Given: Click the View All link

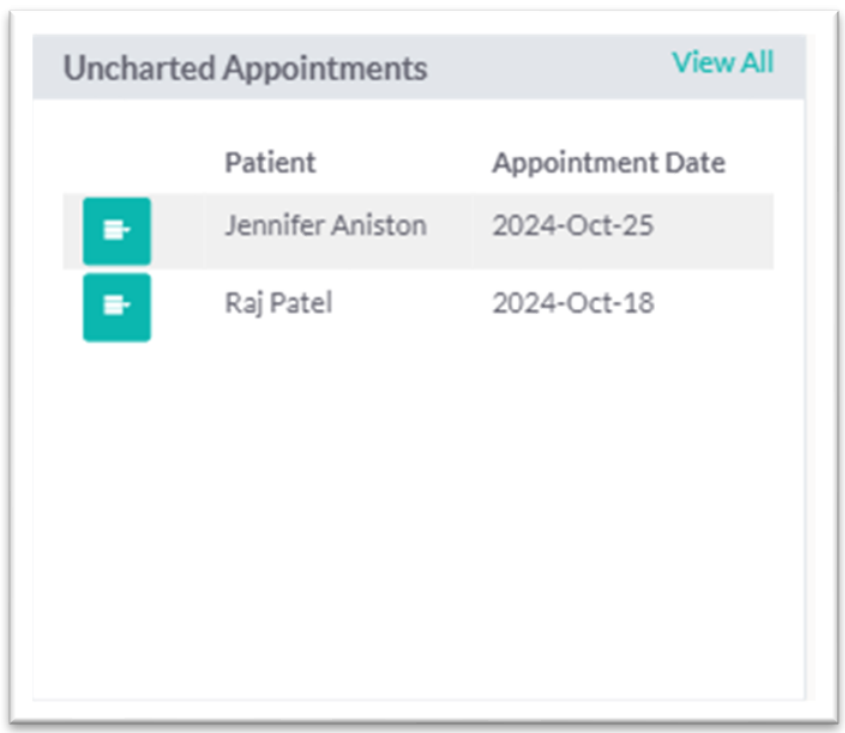Looking at the screenshot, I should click(722, 62).
